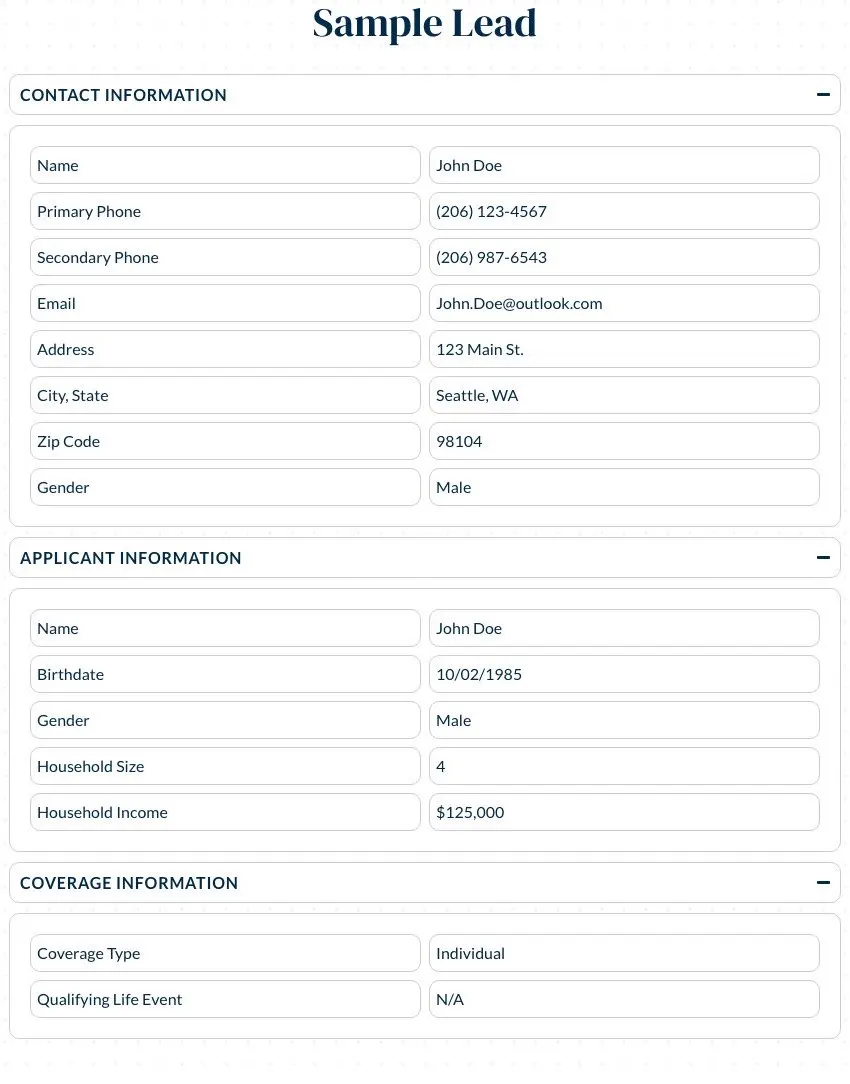Click the Household Size value 4

point(624,766)
